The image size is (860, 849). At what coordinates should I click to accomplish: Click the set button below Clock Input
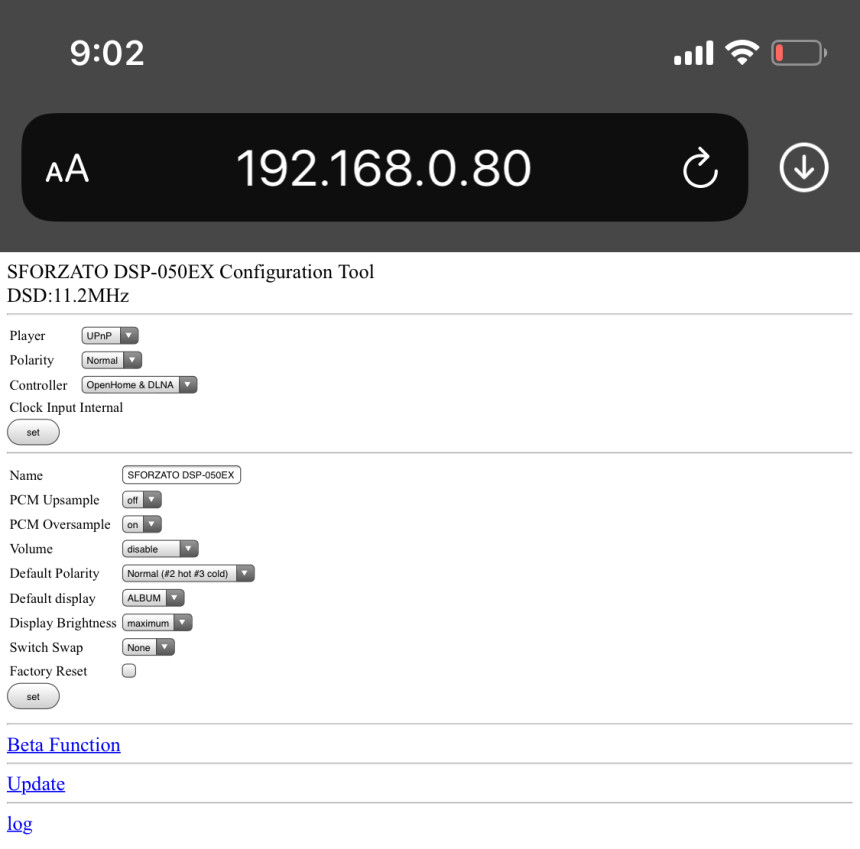[33, 432]
